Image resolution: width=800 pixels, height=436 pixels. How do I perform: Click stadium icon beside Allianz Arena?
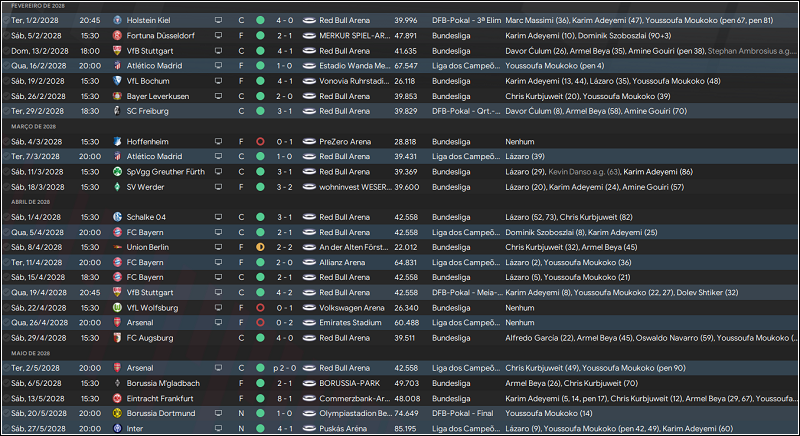[309, 263]
